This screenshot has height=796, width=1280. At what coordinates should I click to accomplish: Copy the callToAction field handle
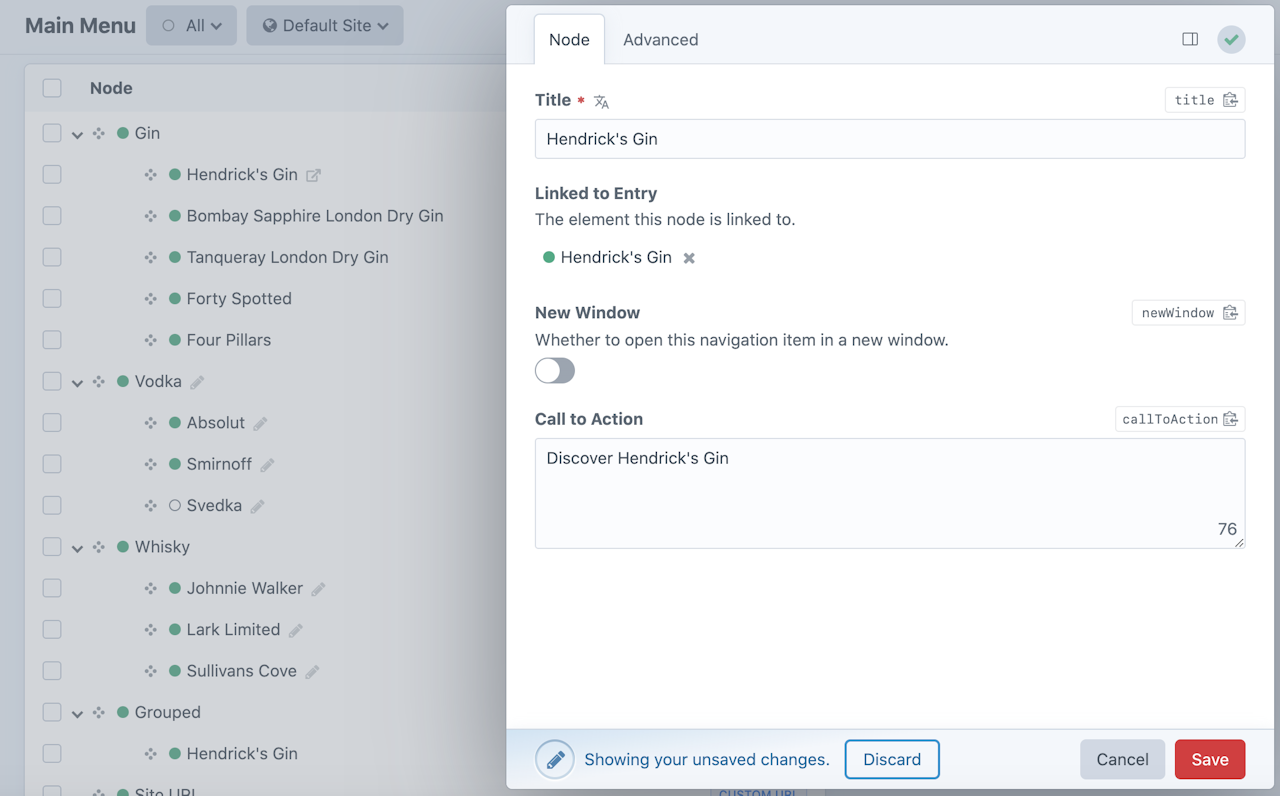1230,419
